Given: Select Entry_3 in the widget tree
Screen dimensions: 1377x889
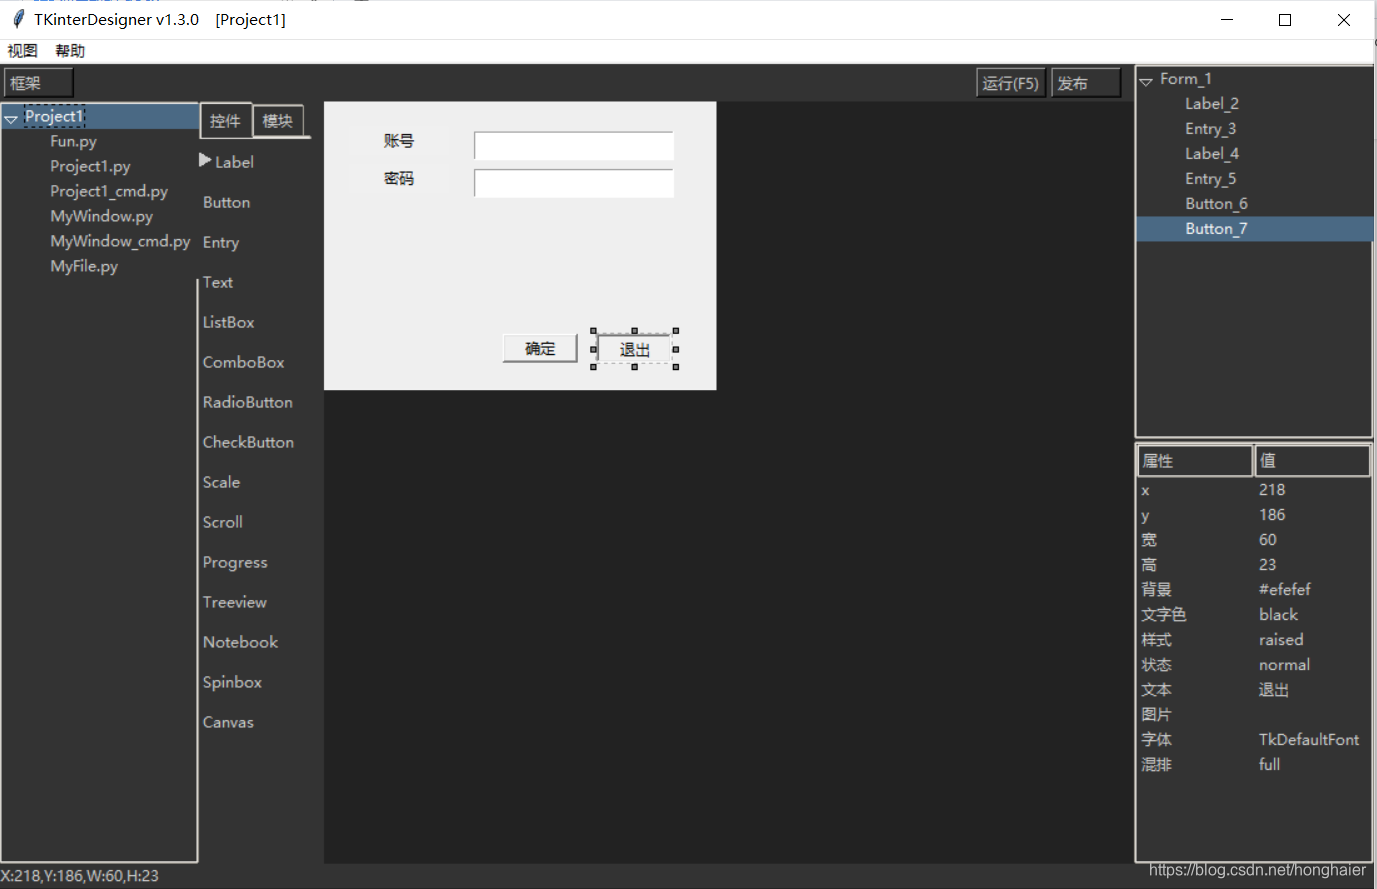Looking at the screenshot, I should [x=1210, y=129].
